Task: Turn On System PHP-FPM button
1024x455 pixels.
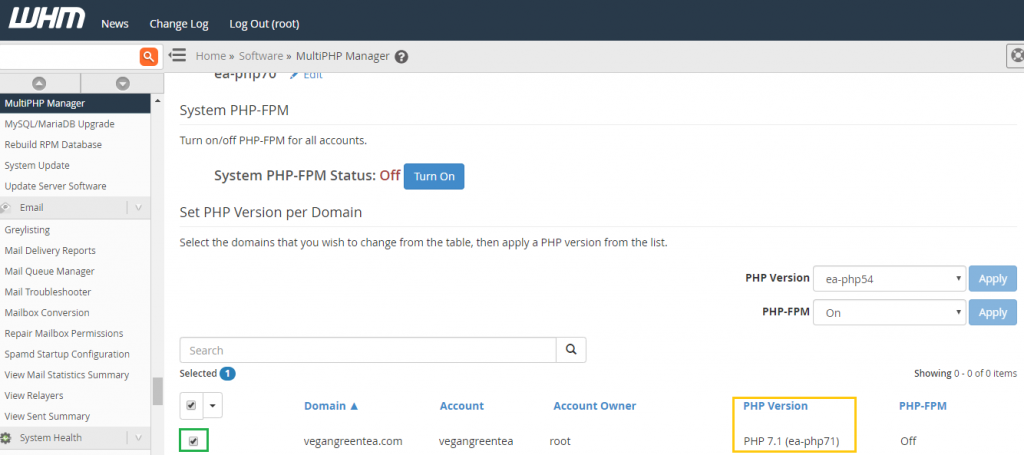Action: point(434,176)
